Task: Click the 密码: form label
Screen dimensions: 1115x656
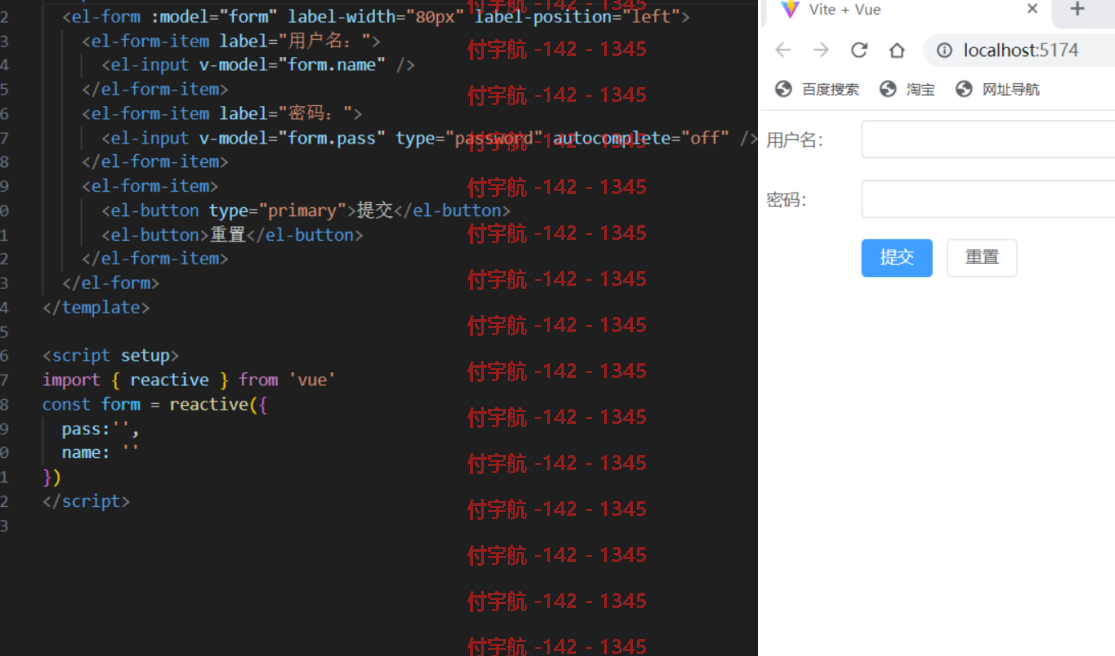Action: (786, 200)
